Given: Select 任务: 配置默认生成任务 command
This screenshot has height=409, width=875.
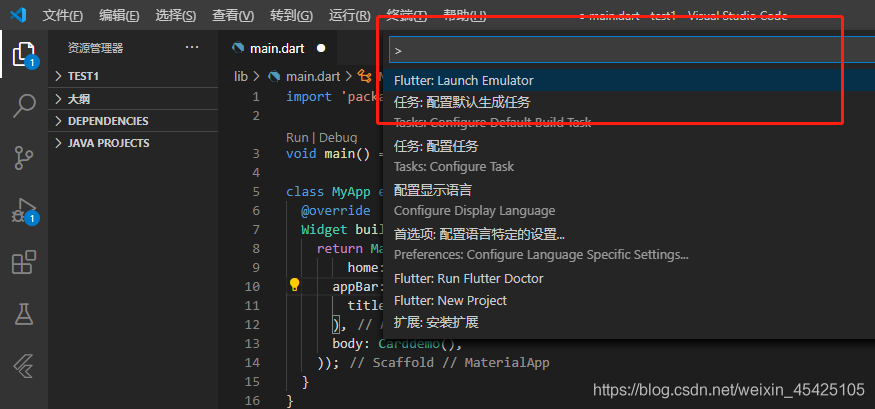Looking at the screenshot, I should 629,112.
